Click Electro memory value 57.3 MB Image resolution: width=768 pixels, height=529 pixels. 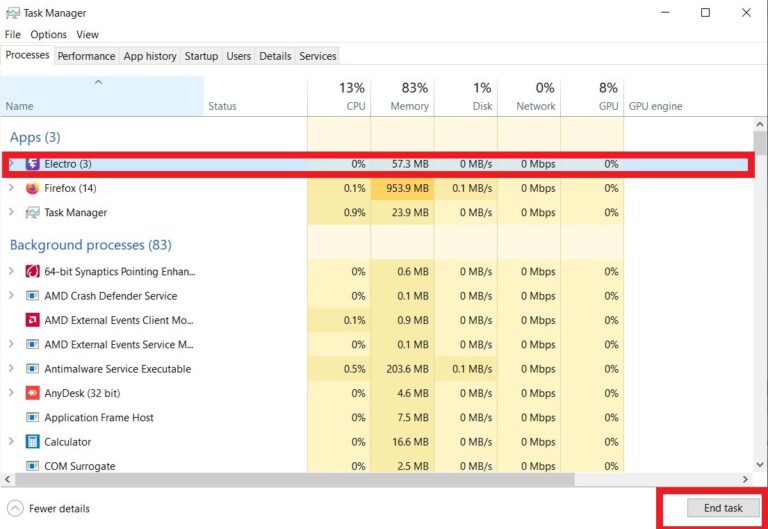[x=410, y=164]
